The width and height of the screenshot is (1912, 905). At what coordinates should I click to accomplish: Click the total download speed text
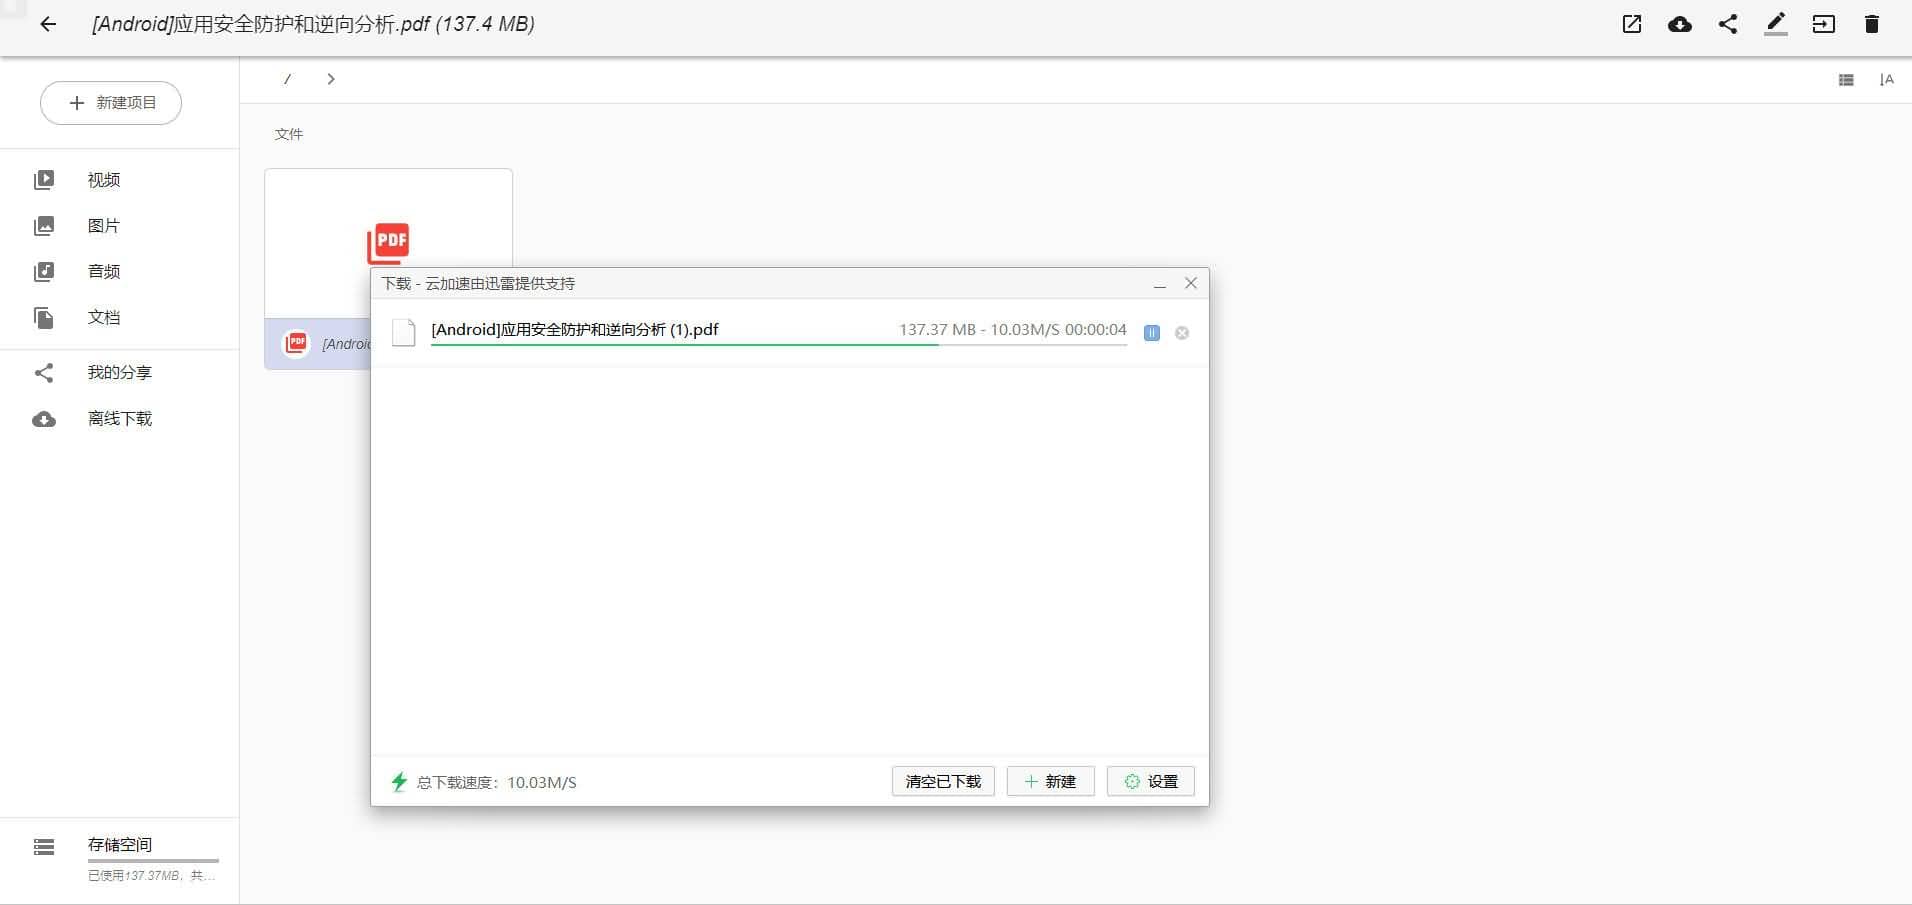click(x=497, y=782)
